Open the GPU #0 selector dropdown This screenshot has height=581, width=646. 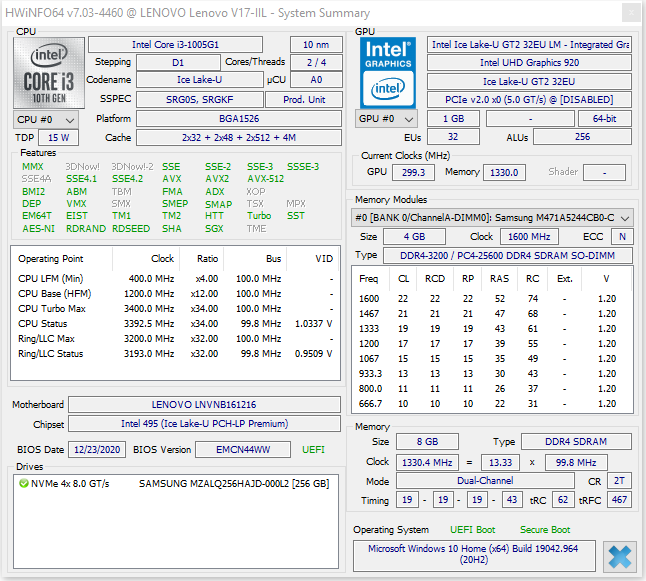[384, 119]
